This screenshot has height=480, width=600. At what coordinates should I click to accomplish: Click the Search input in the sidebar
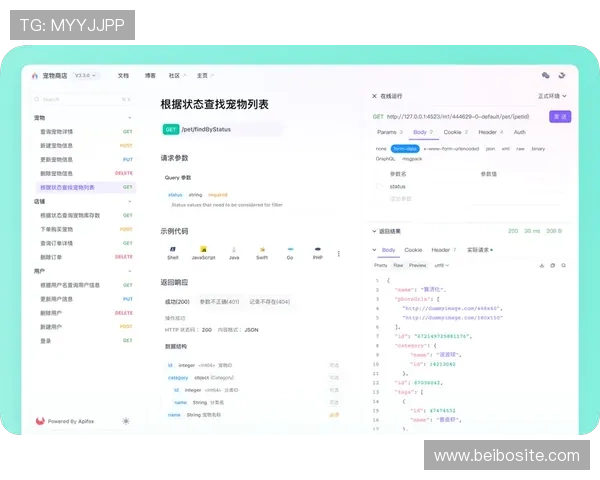point(83,99)
